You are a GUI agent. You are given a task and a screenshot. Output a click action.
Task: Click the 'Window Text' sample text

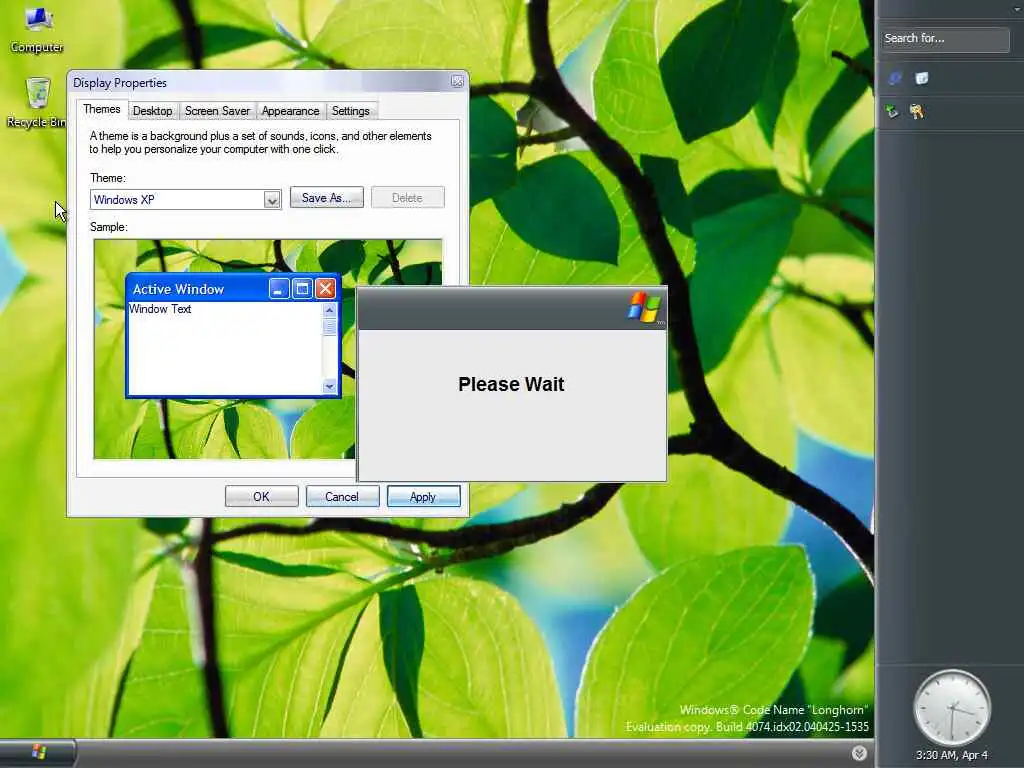pos(160,309)
